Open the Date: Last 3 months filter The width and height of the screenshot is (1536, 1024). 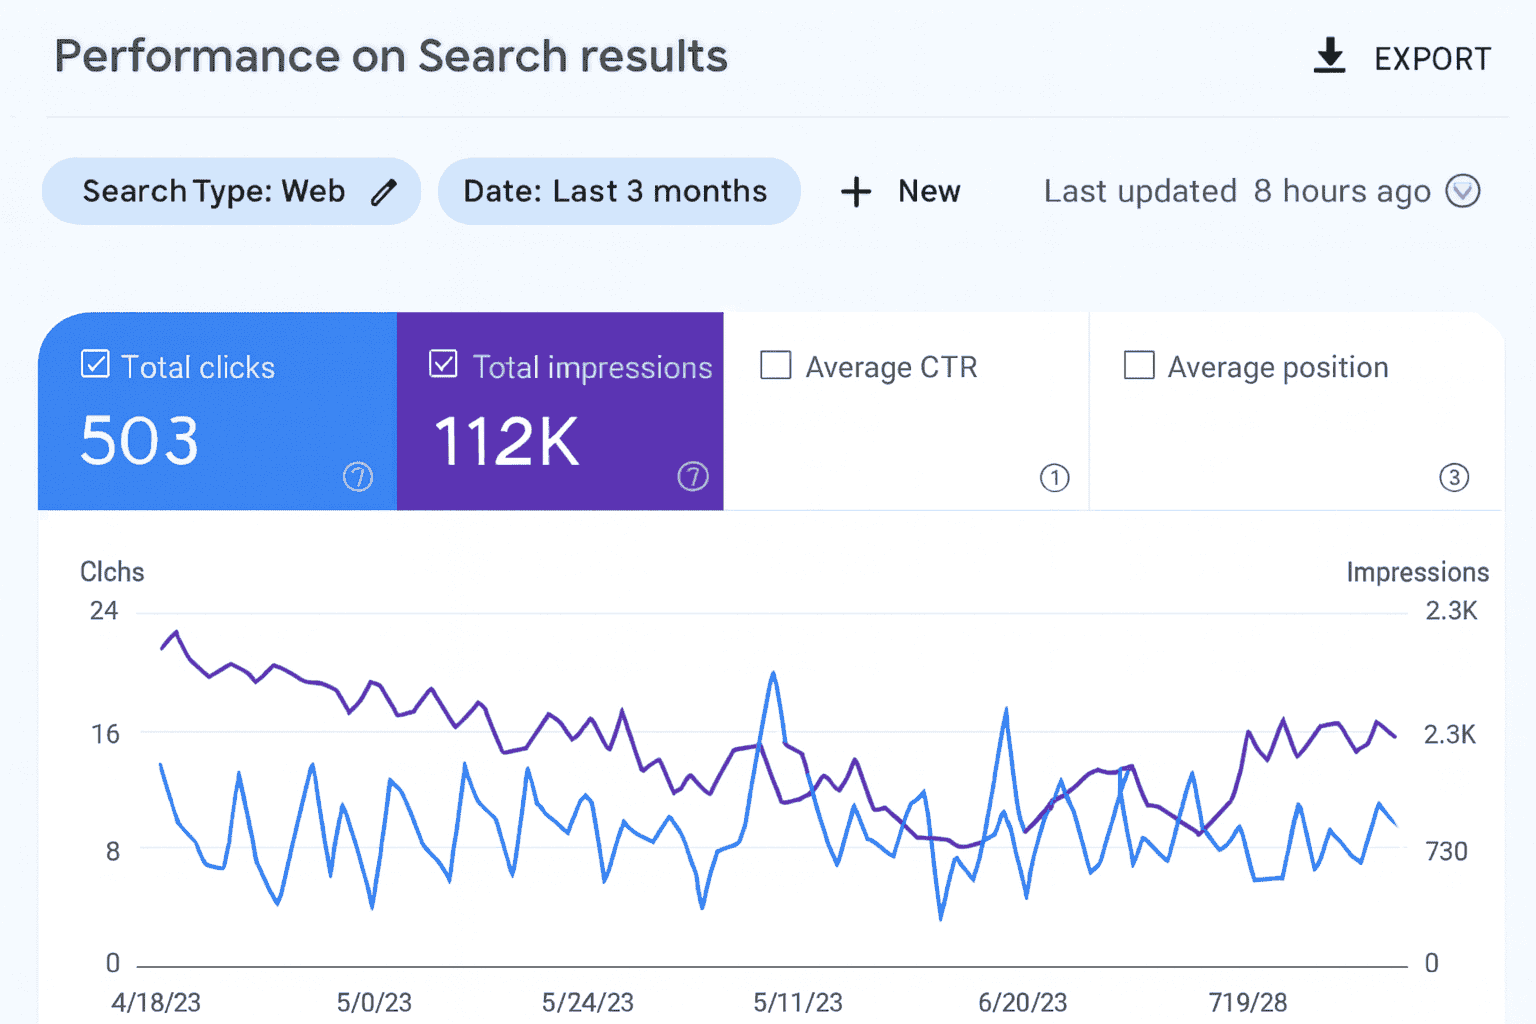pos(618,191)
